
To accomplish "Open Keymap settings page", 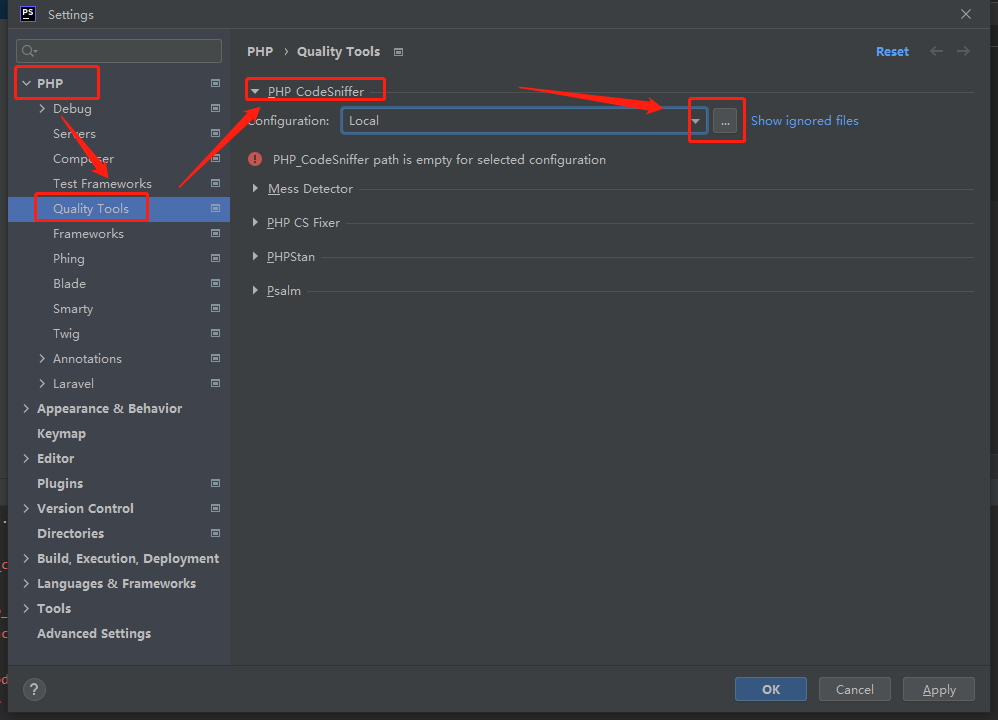I will tap(61, 434).
